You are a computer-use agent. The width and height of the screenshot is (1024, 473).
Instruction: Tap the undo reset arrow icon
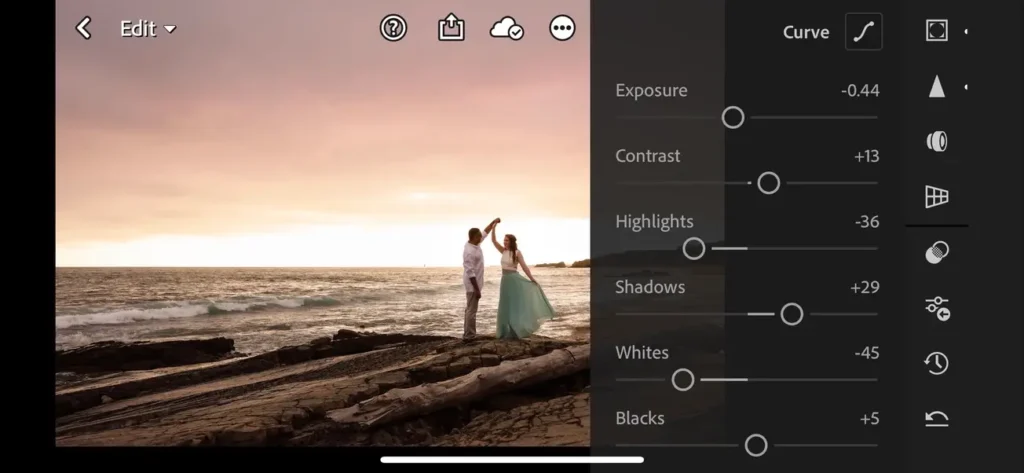(x=936, y=419)
